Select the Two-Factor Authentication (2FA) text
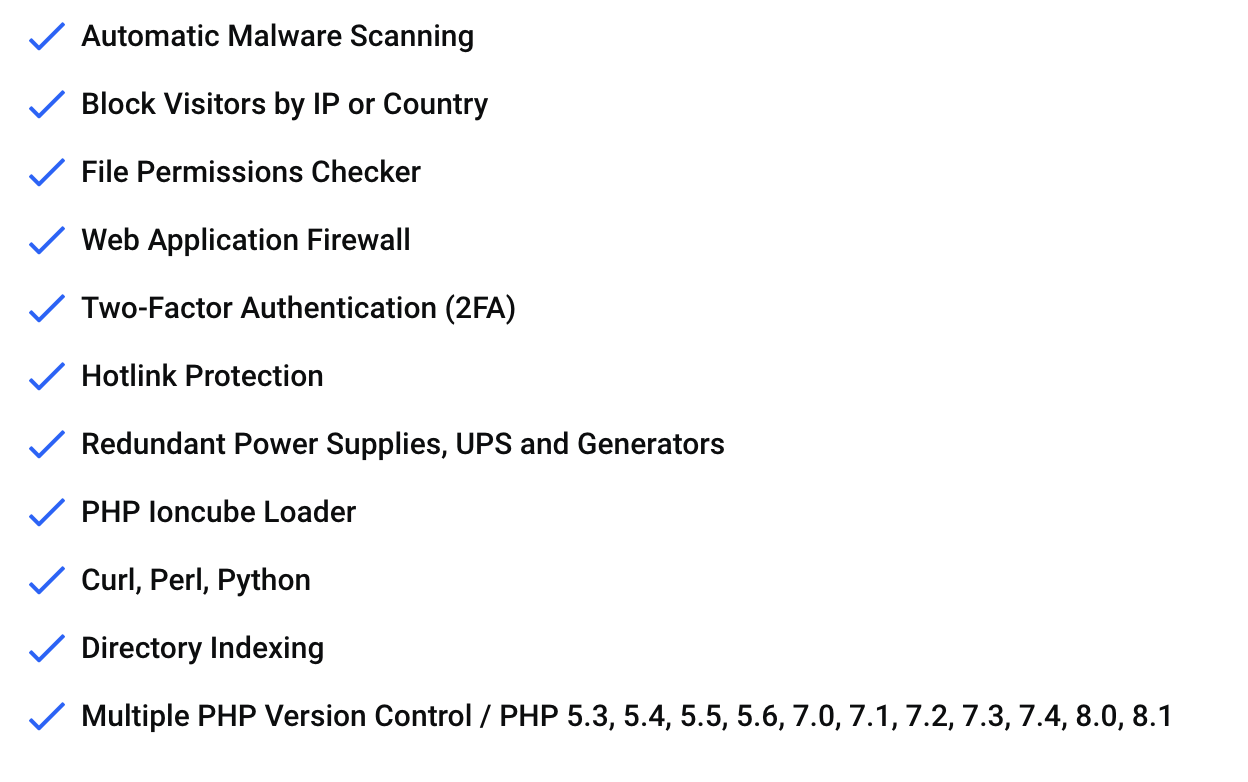The width and height of the screenshot is (1248, 782). point(299,309)
